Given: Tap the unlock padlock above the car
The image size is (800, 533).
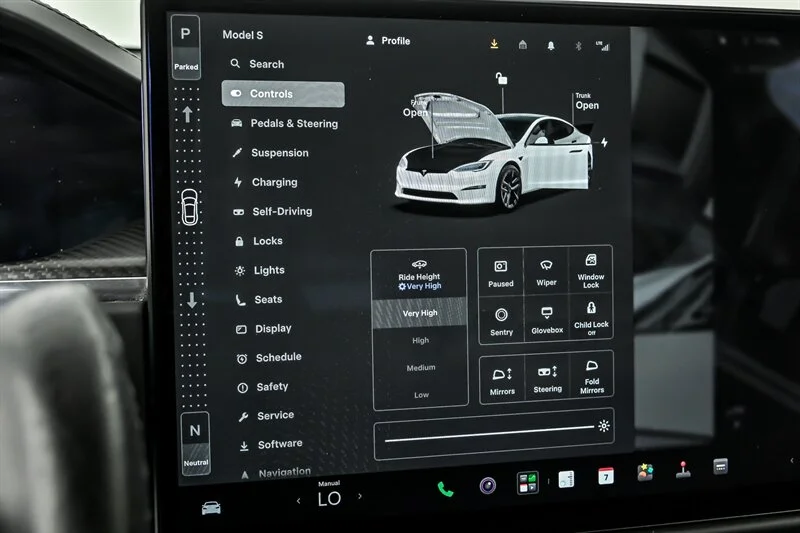Looking at the screenshot, I should [x=502, y=78].
